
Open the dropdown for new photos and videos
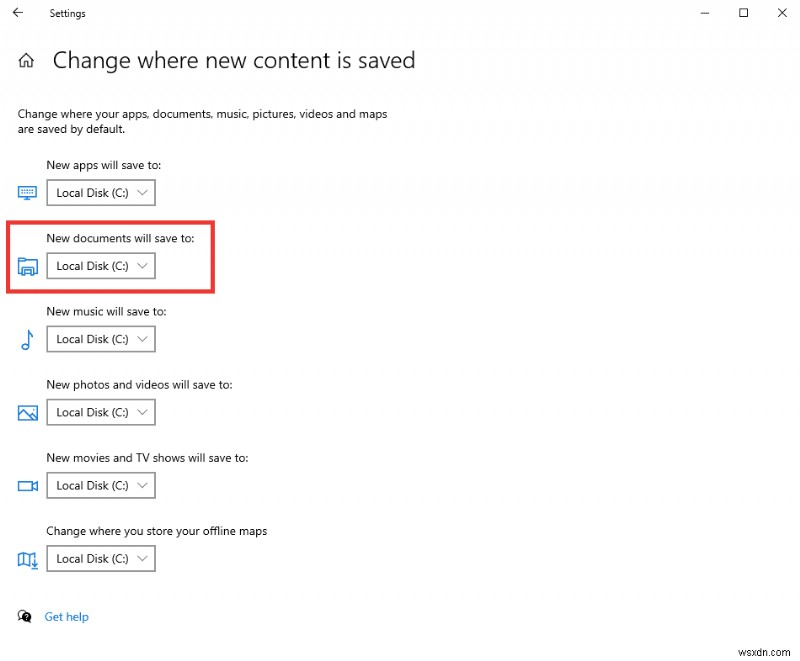point(100,412)
